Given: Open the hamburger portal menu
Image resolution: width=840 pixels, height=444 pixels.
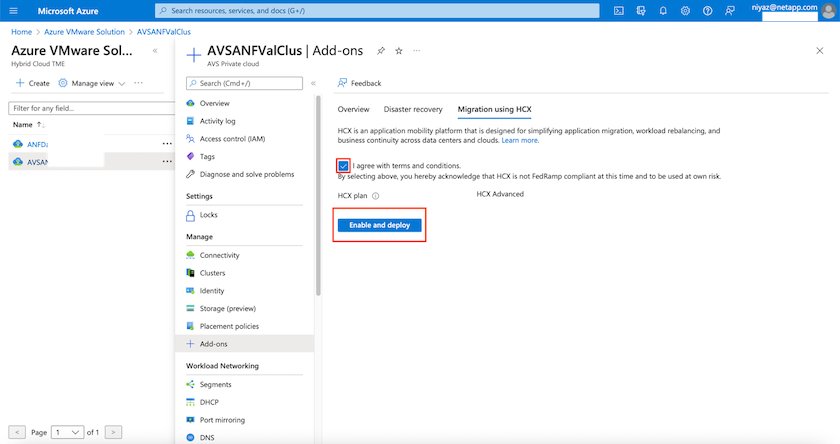Looking at the screenshot, I should pos(14,11).
